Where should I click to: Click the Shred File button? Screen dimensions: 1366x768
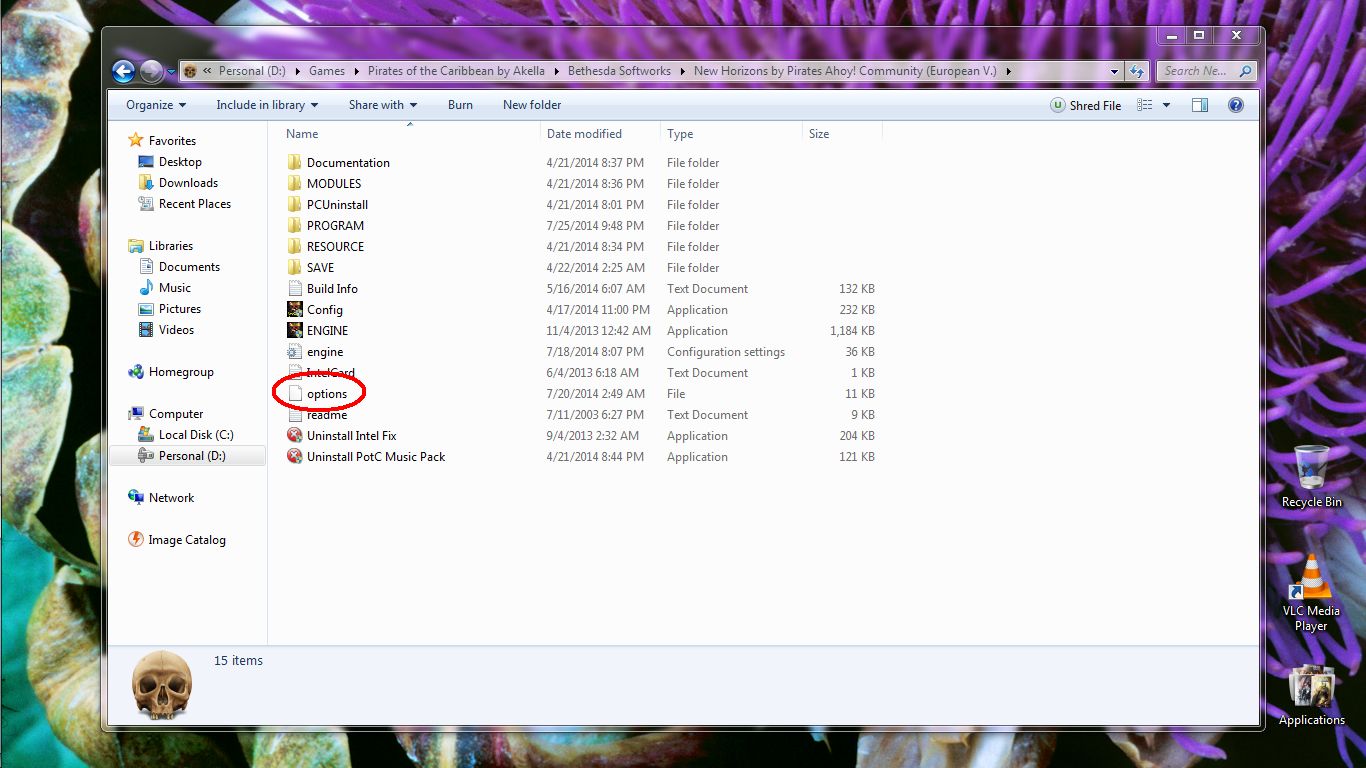pos(1086,105)
